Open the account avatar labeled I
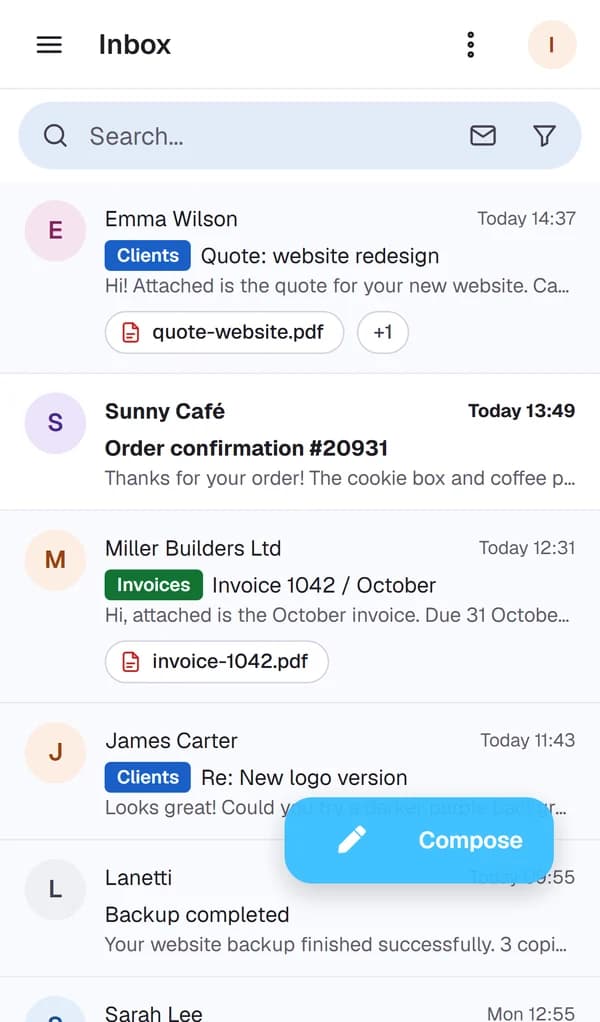600x1022 pixels. (552, 44)
